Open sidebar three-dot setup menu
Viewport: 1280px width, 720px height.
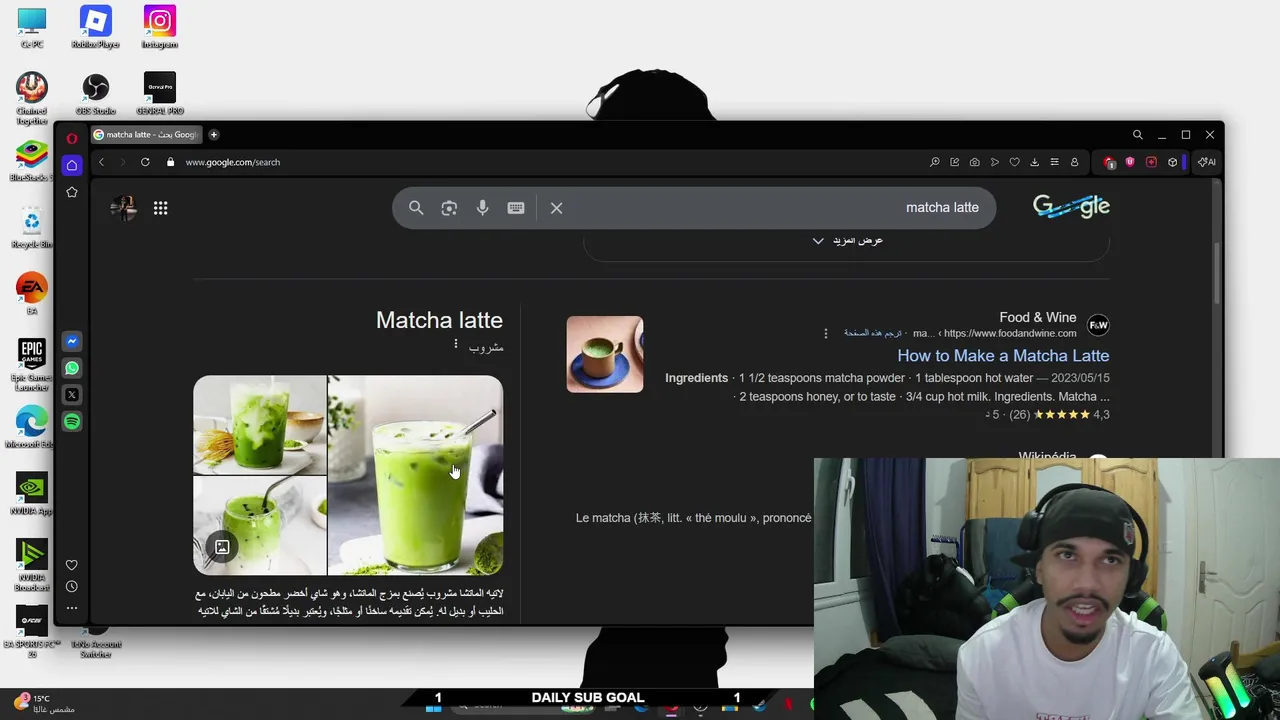tap(72, 608)
